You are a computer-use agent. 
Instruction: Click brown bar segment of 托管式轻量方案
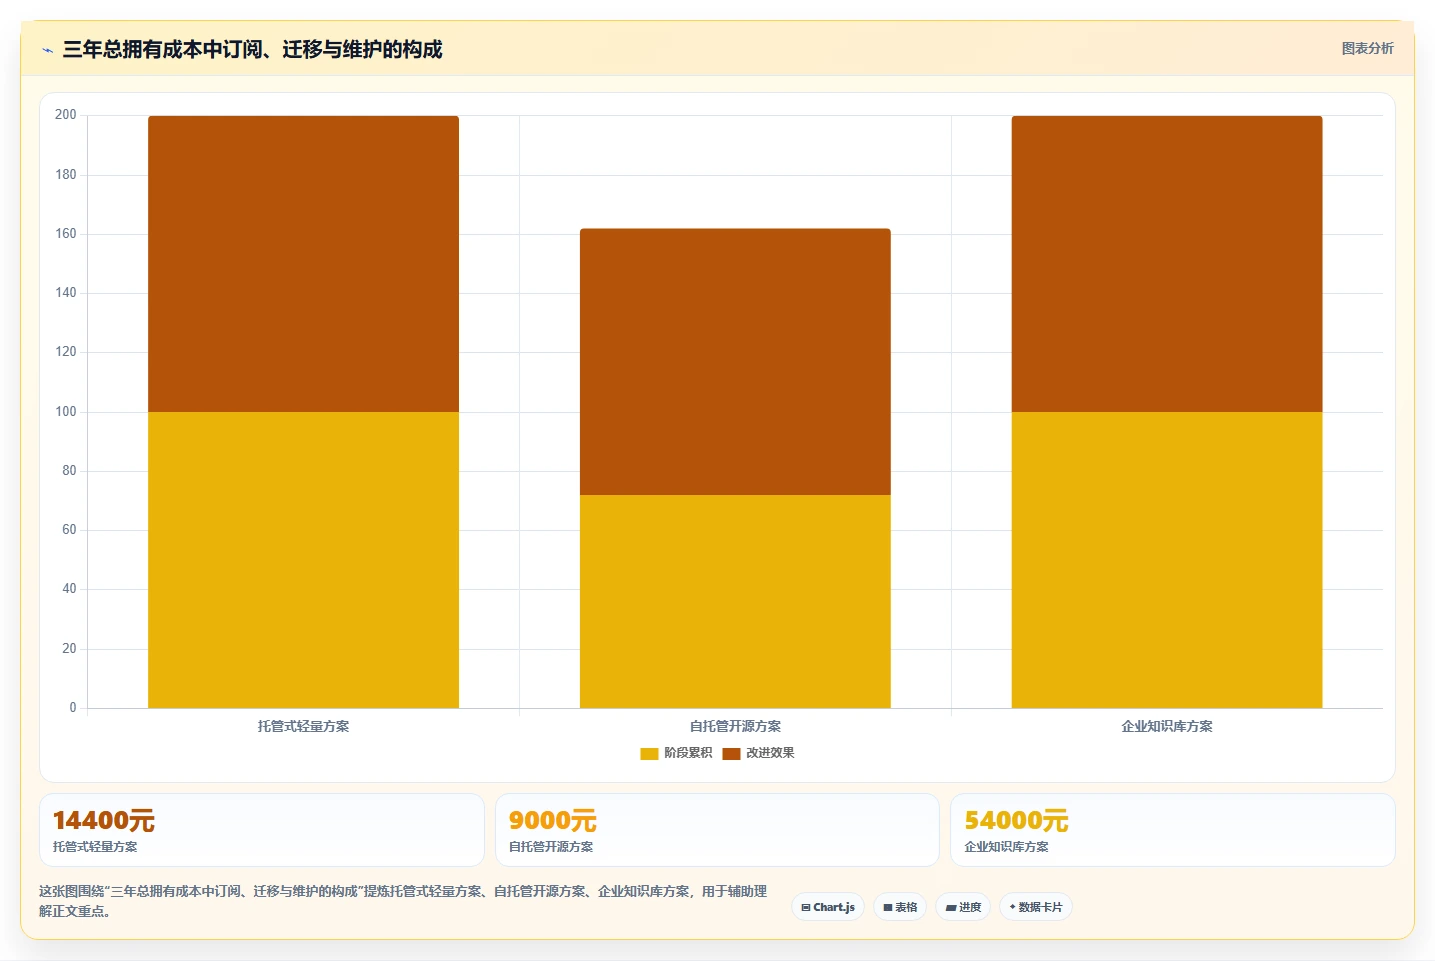(x=303, y=264)
